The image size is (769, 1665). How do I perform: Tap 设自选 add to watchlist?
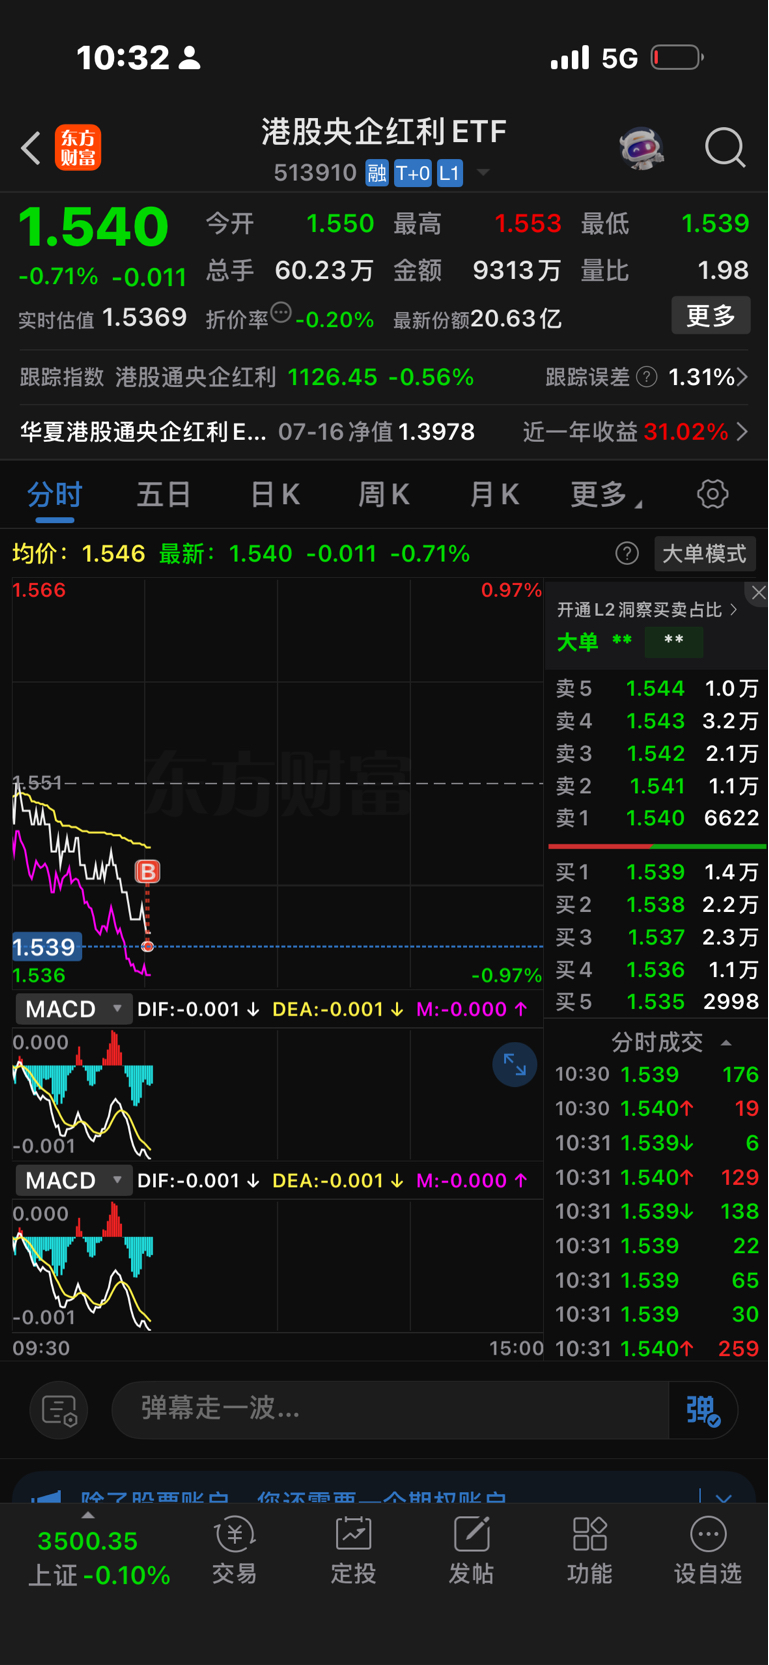(x=708, y=1551)
